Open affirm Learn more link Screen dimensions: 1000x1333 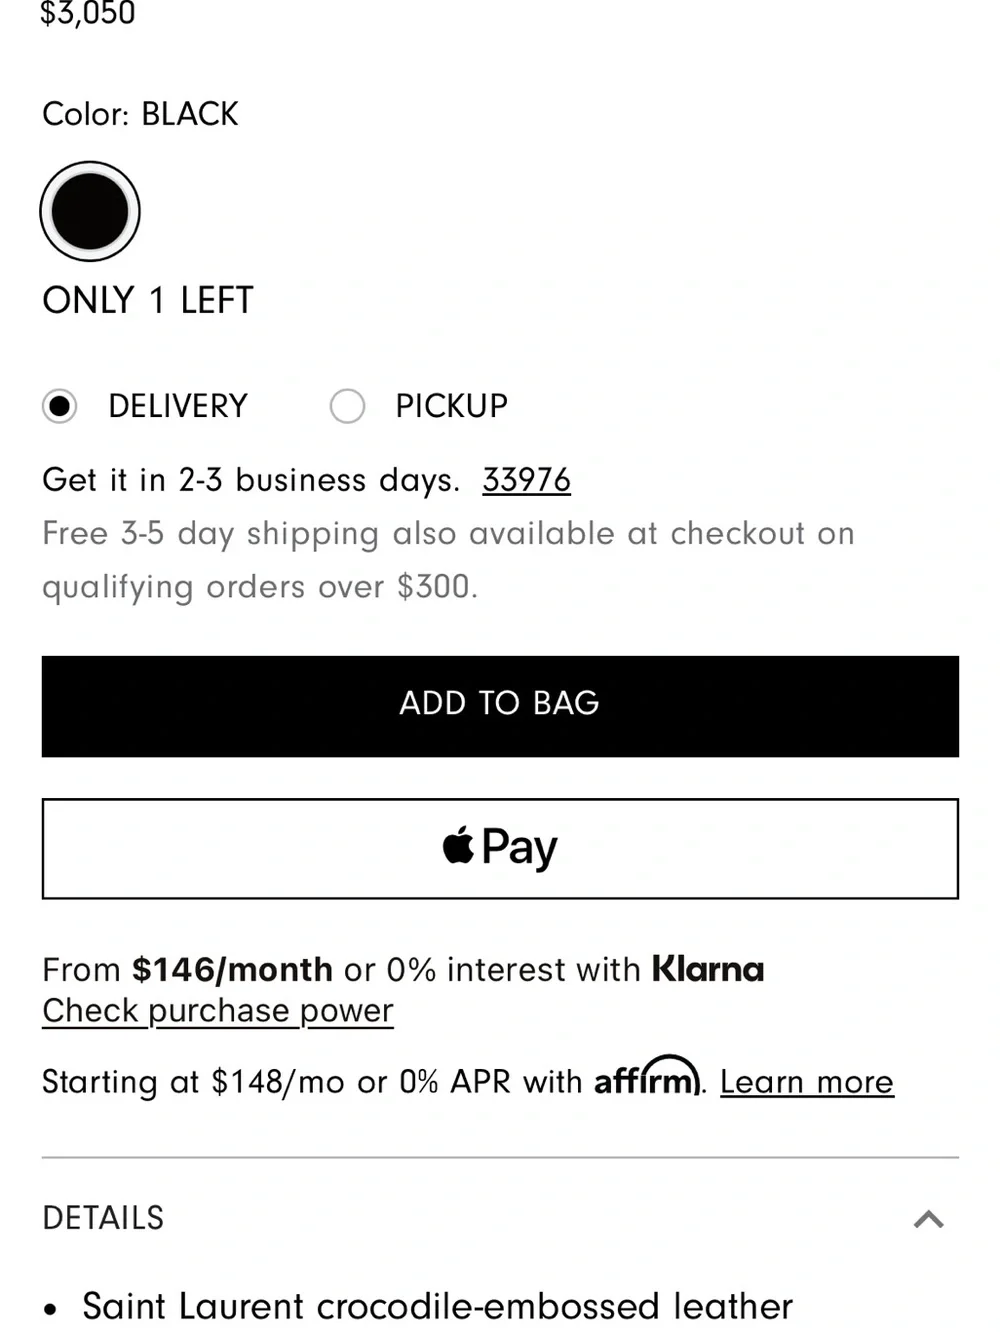pos(807,1082)
